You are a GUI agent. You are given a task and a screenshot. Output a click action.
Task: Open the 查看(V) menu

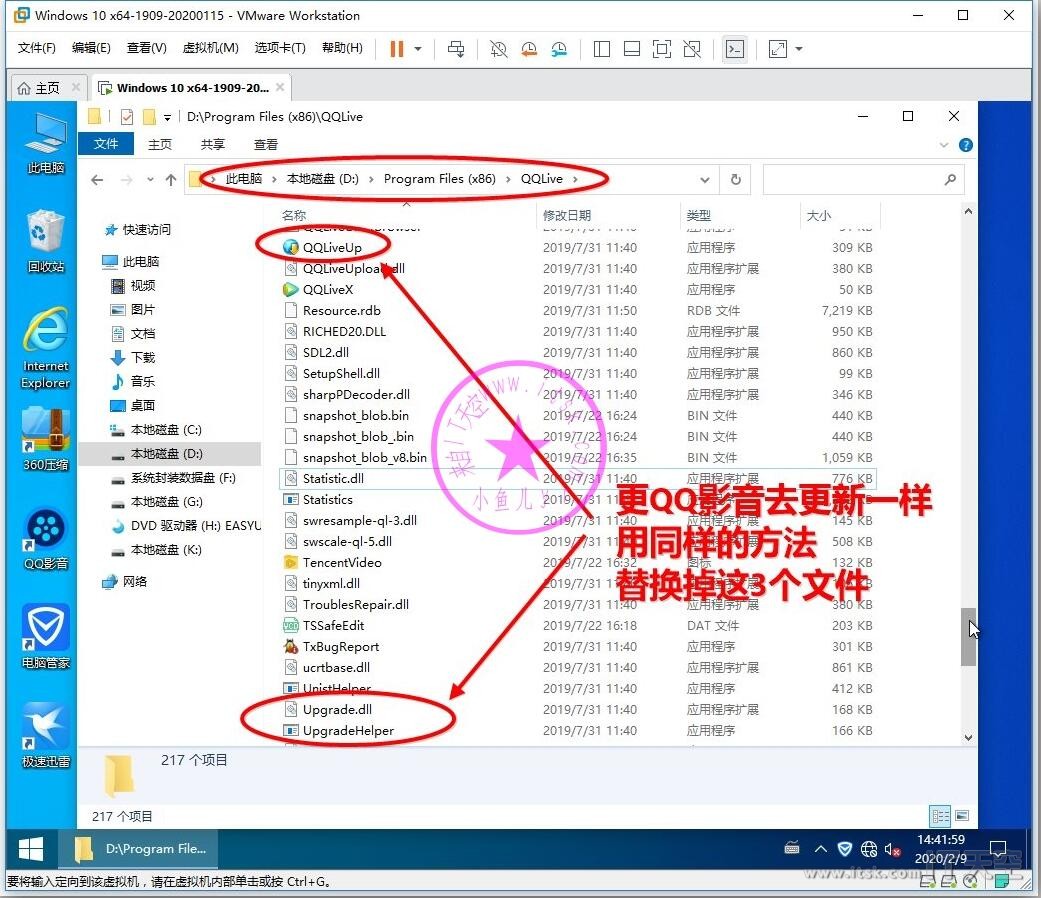coord(147,48)
